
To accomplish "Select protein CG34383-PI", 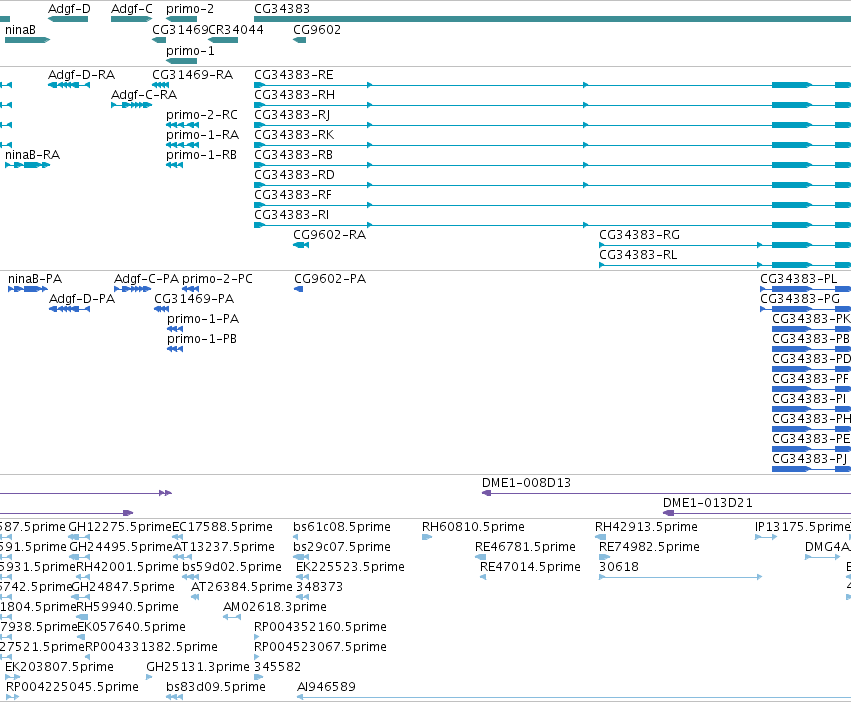I will (809, 399).
